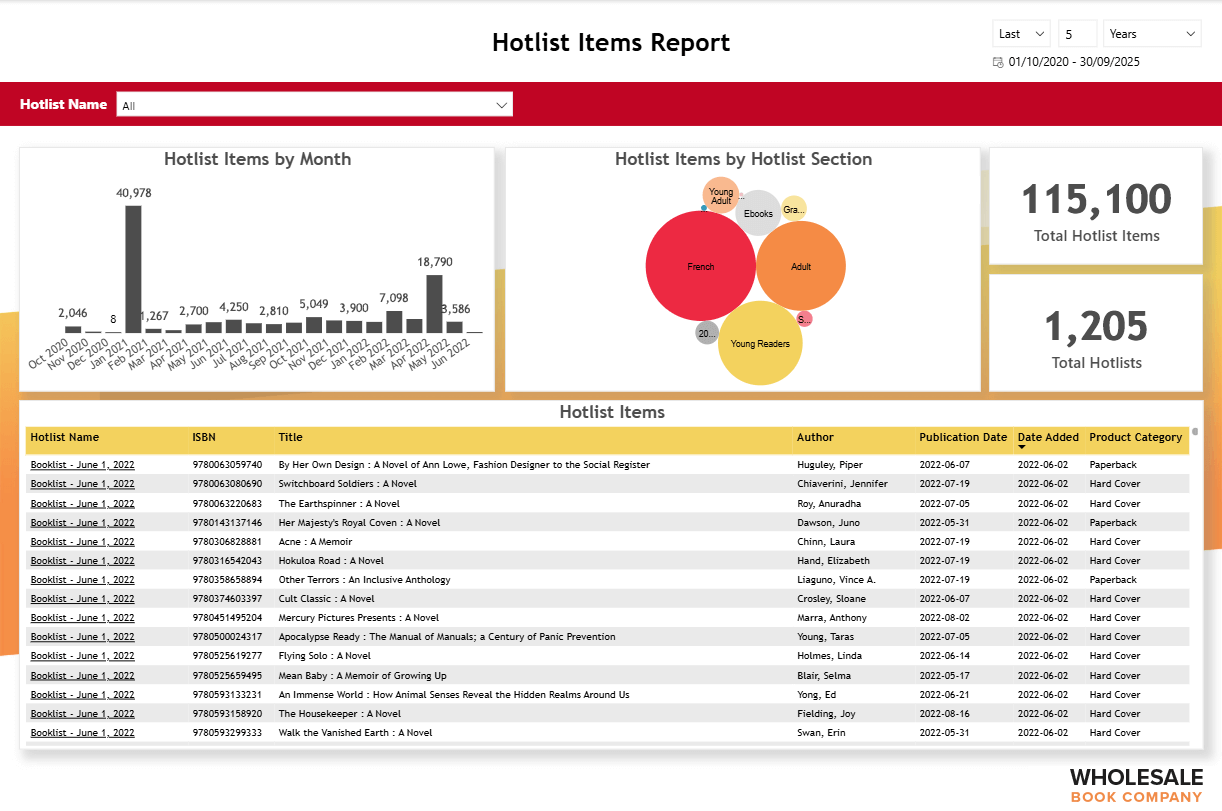The width and height of the screenshot is (1222, 811).
Task: Open the "Last" relative date dropdown
Action: 1021,34
